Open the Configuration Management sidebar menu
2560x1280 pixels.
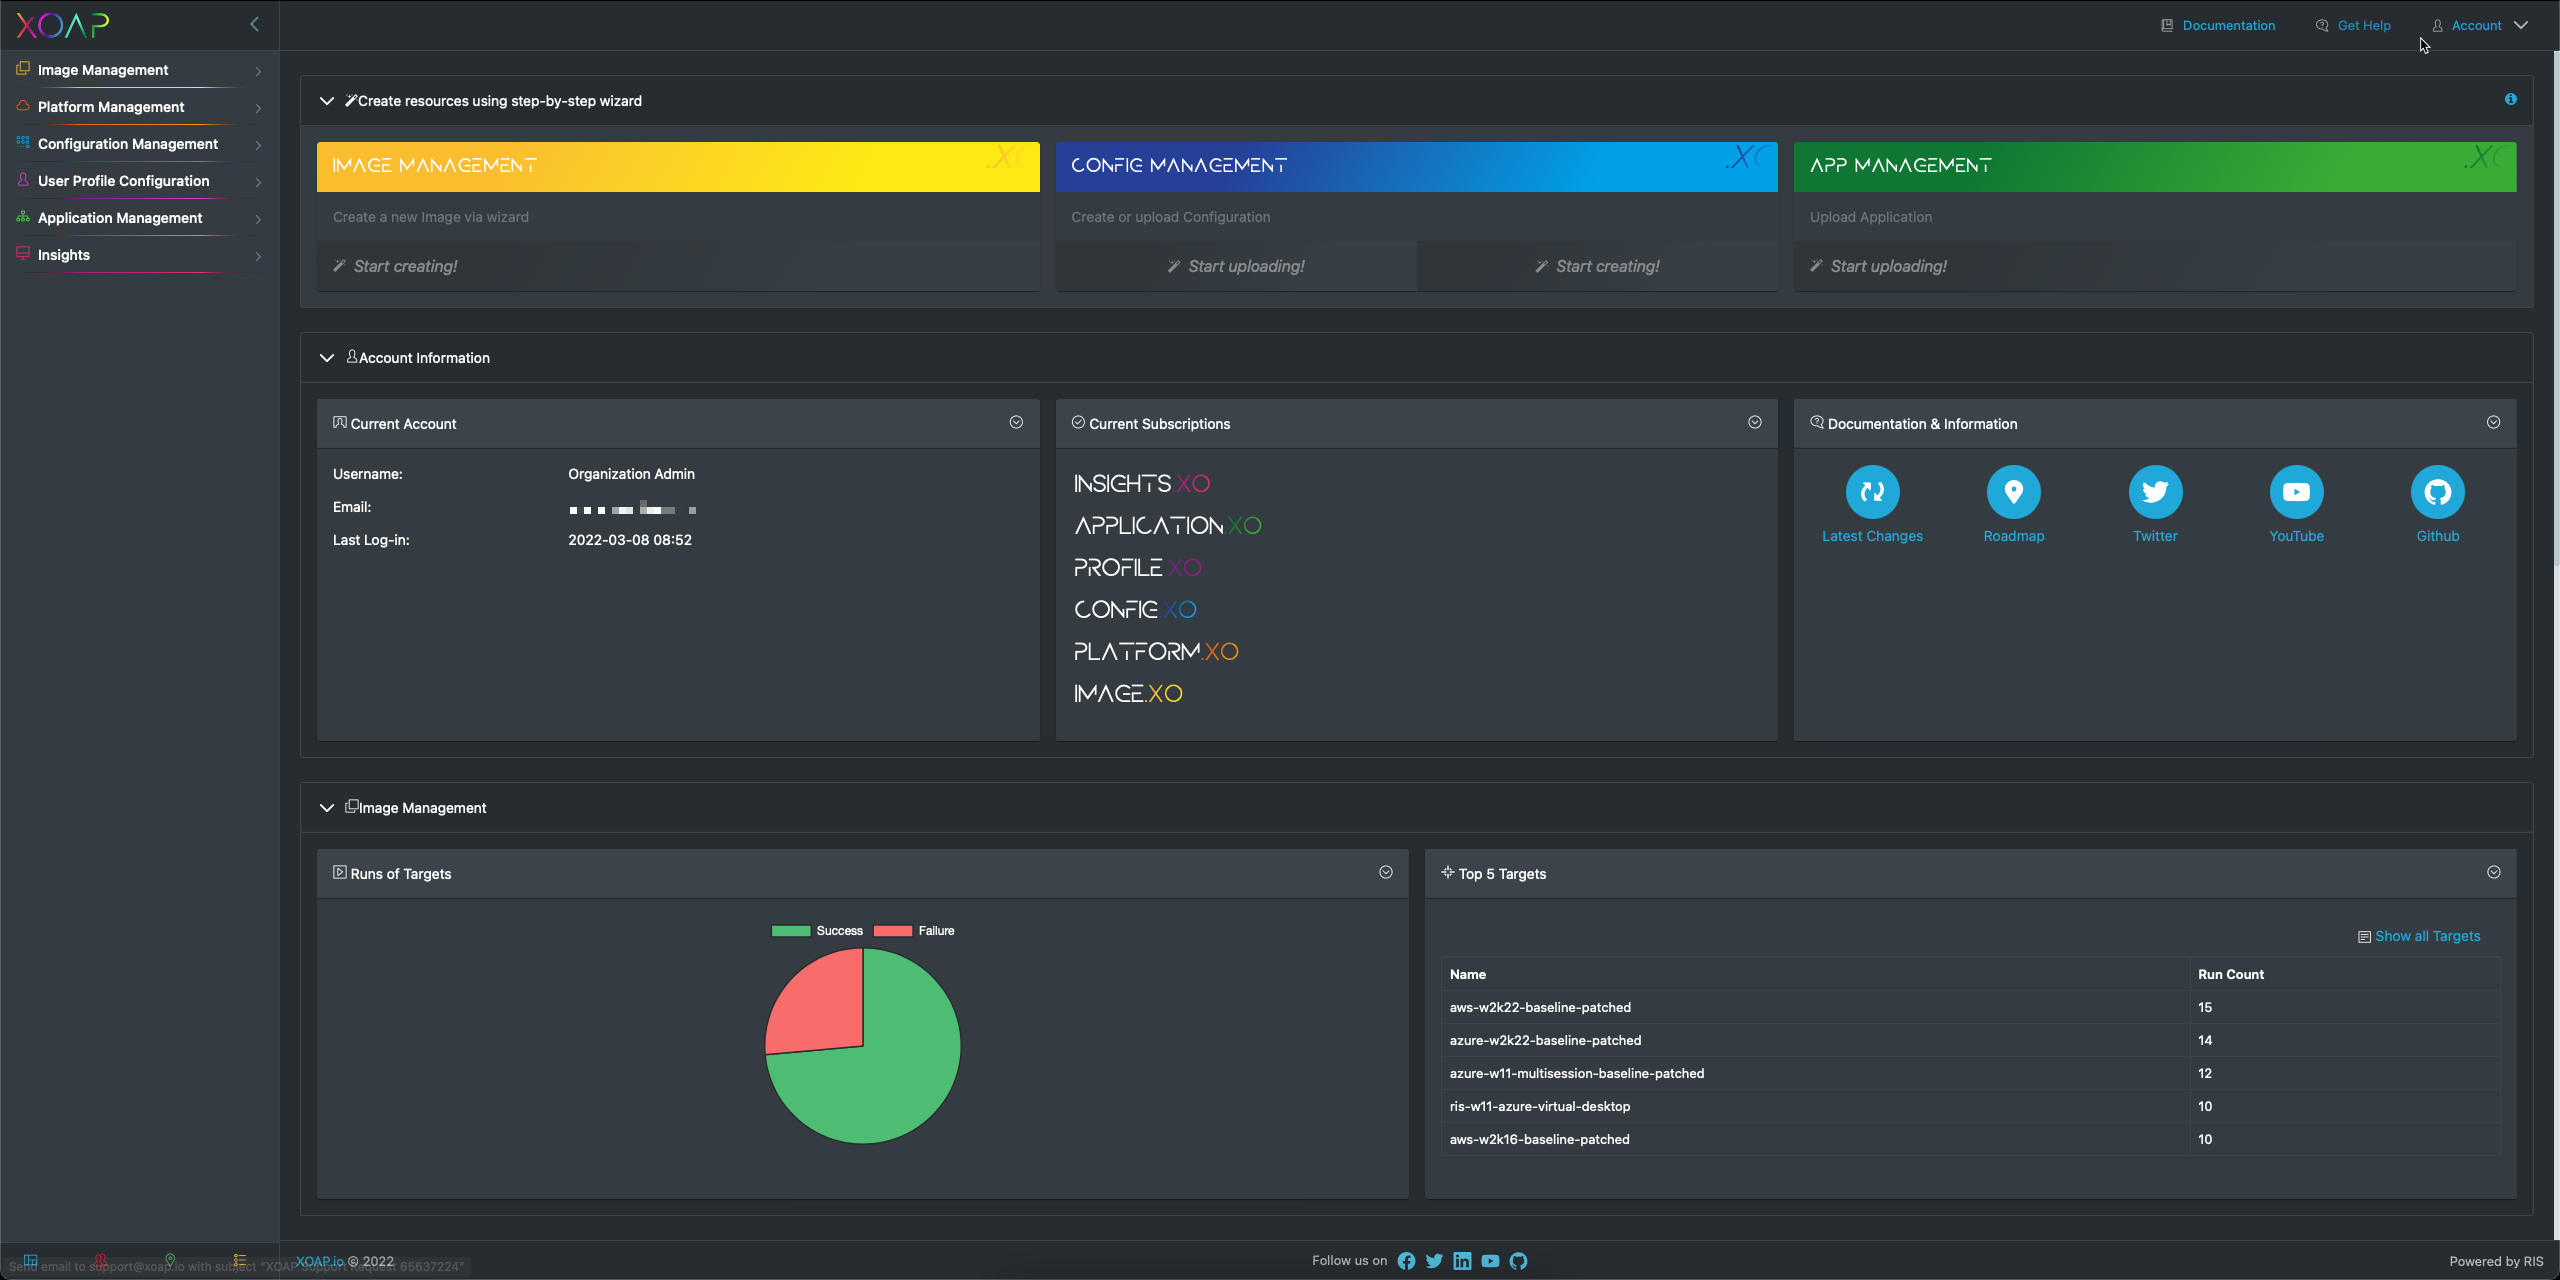[139, 144]
